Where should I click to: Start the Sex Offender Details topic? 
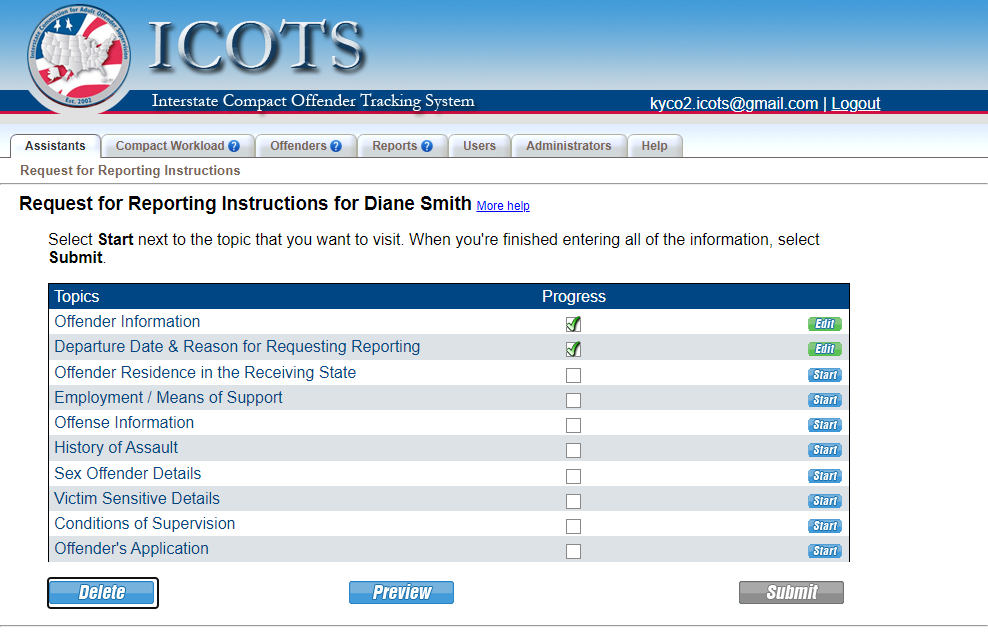[x=825, y=476]
